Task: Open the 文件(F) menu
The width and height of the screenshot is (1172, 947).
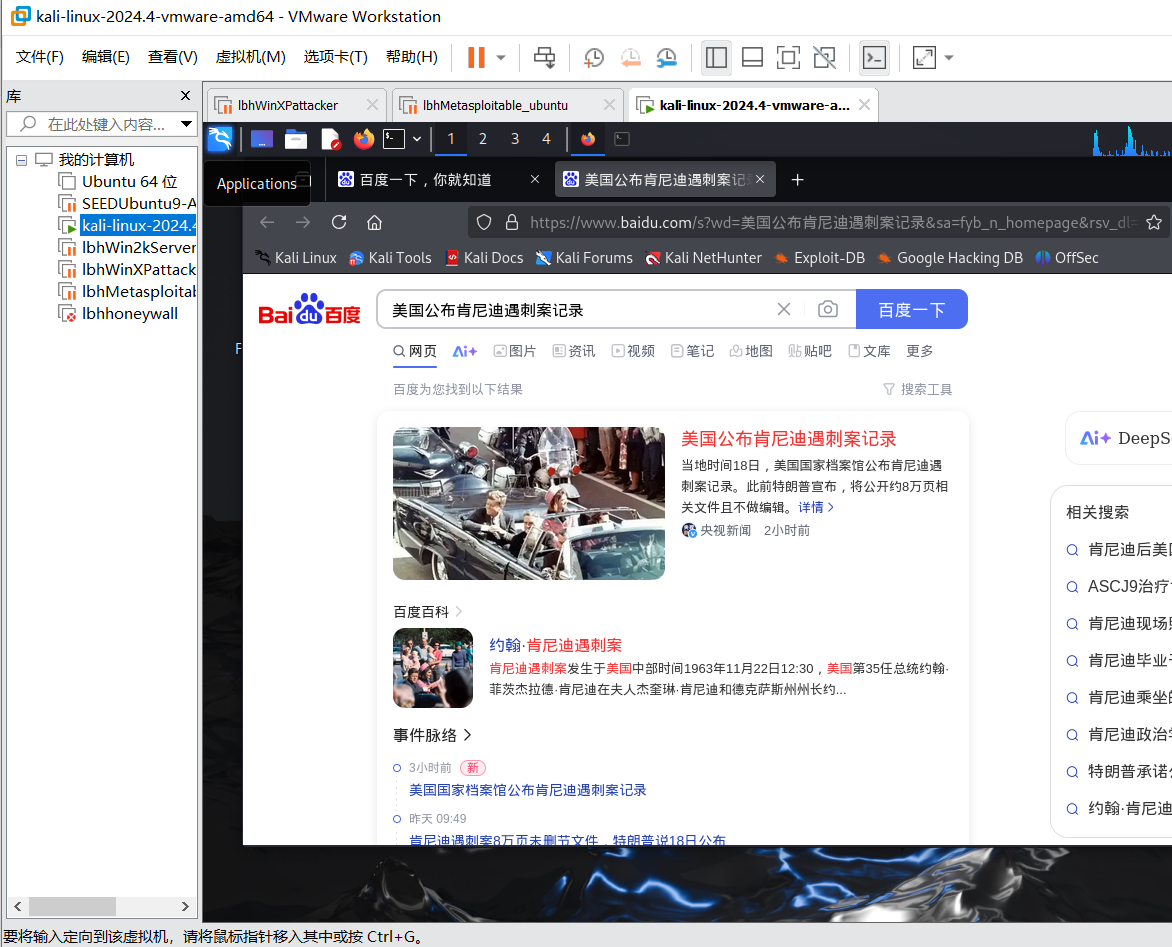Action: (40, 57)
